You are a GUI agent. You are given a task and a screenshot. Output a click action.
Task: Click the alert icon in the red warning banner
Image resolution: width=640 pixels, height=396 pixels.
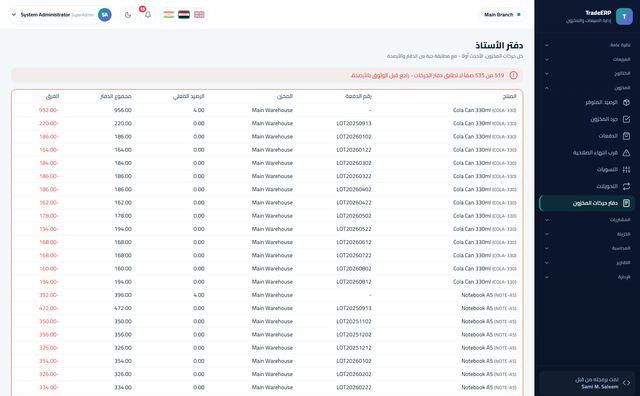(x=513, y=76)
